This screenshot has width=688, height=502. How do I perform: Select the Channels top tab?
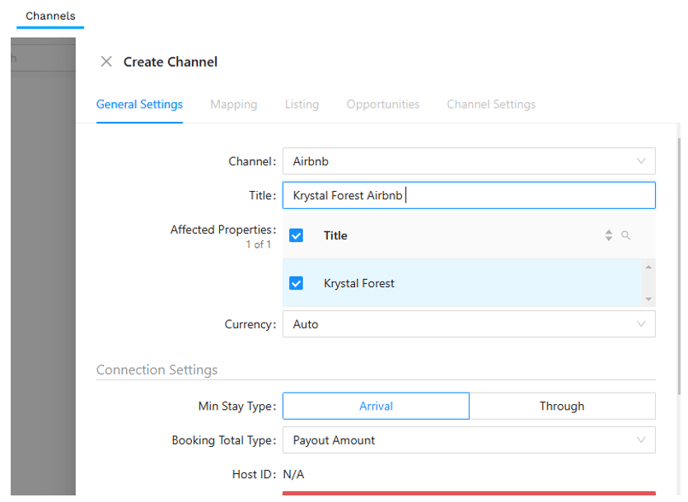50,16
